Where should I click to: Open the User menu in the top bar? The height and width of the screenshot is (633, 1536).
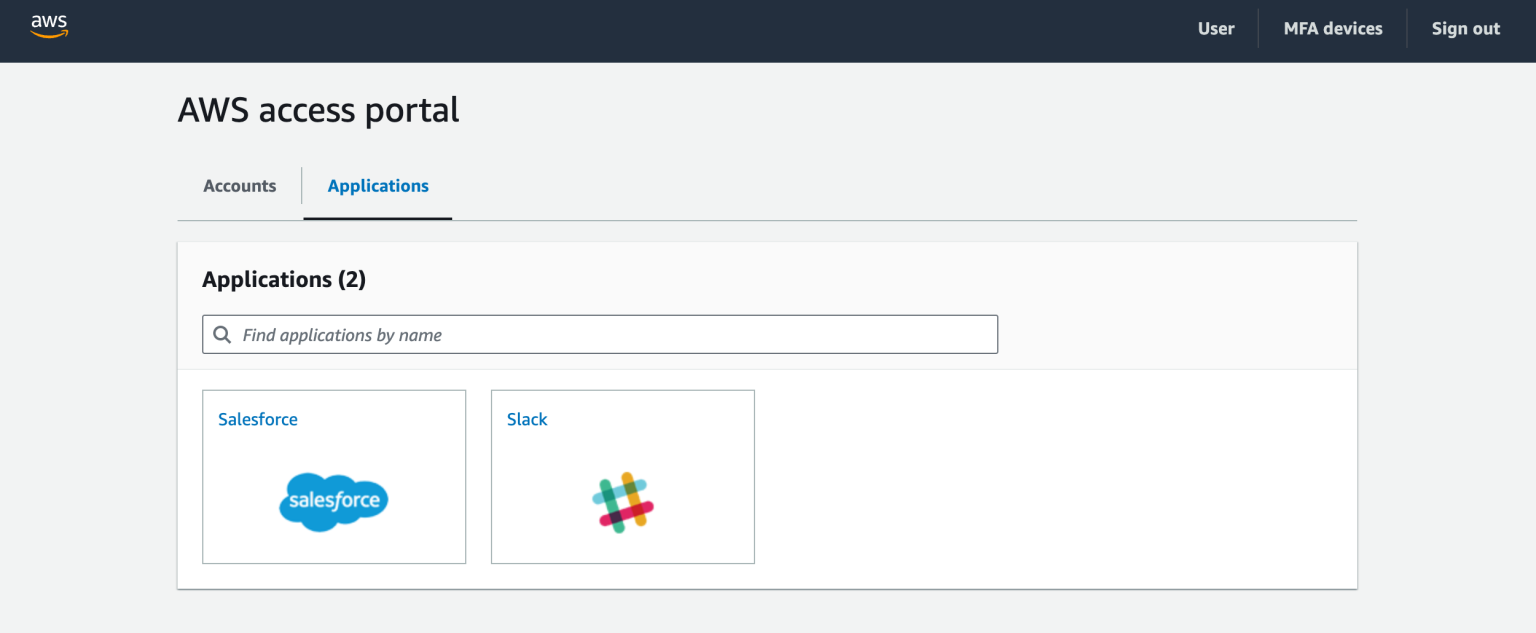(x=1215, y=28)
